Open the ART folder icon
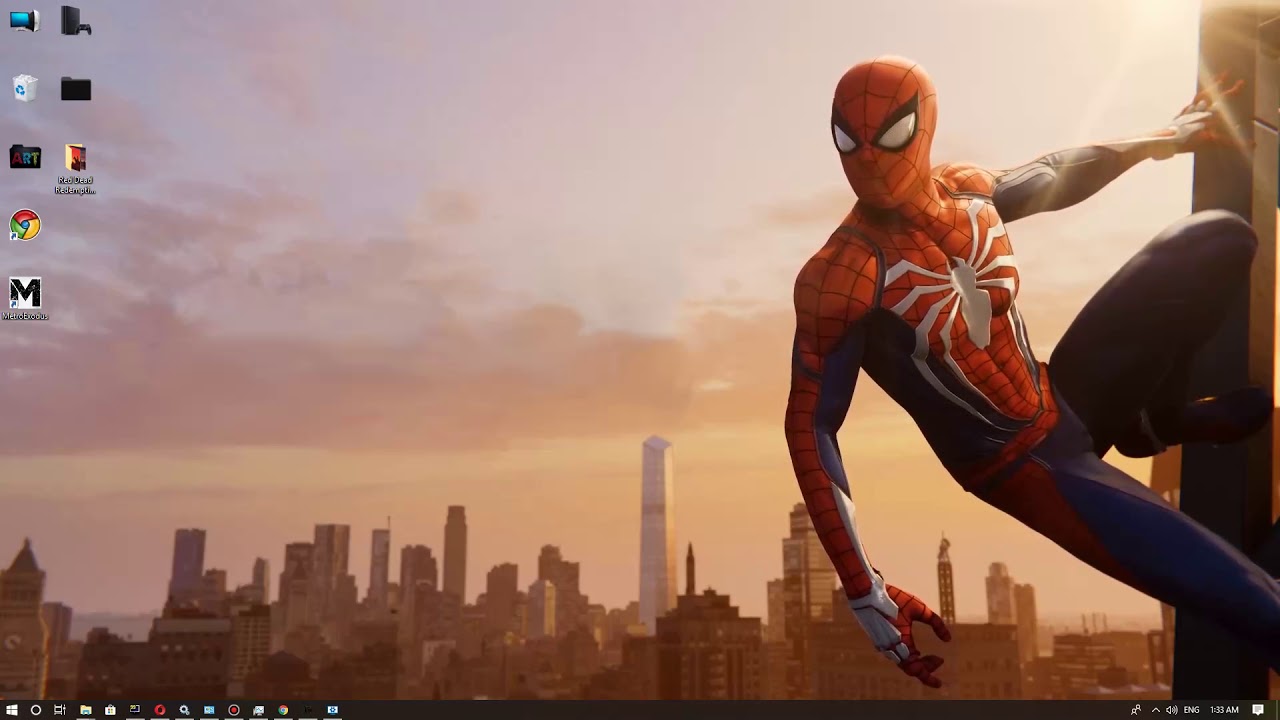The image size is (1280, 720). (25, 157)
